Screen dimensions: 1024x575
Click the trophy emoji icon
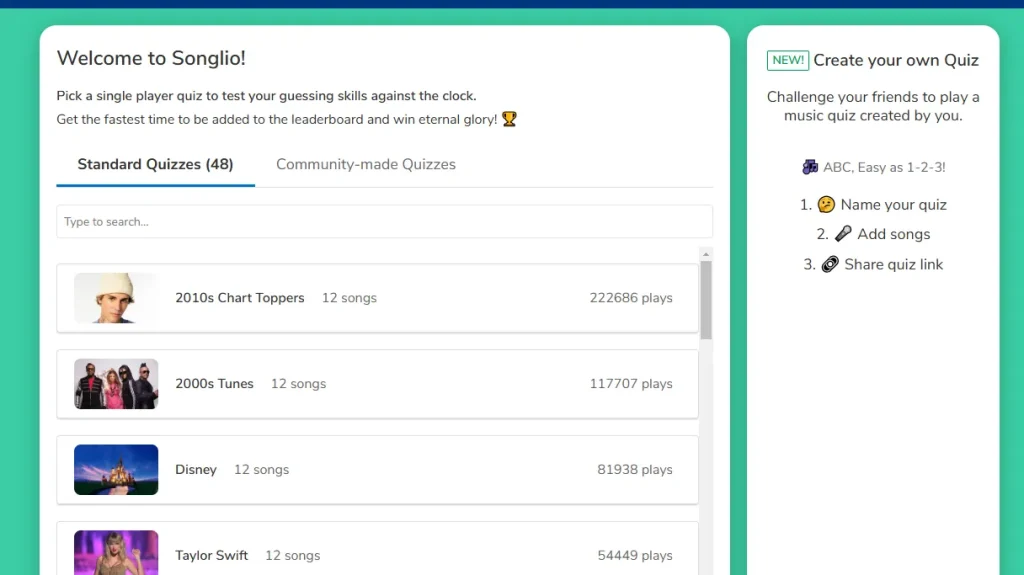coord(510,120)
